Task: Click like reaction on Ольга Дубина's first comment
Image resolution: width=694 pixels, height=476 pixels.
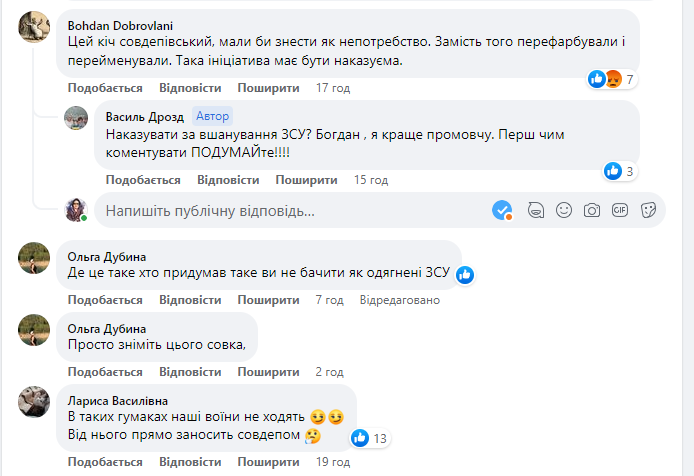Action: coord(465,274)
